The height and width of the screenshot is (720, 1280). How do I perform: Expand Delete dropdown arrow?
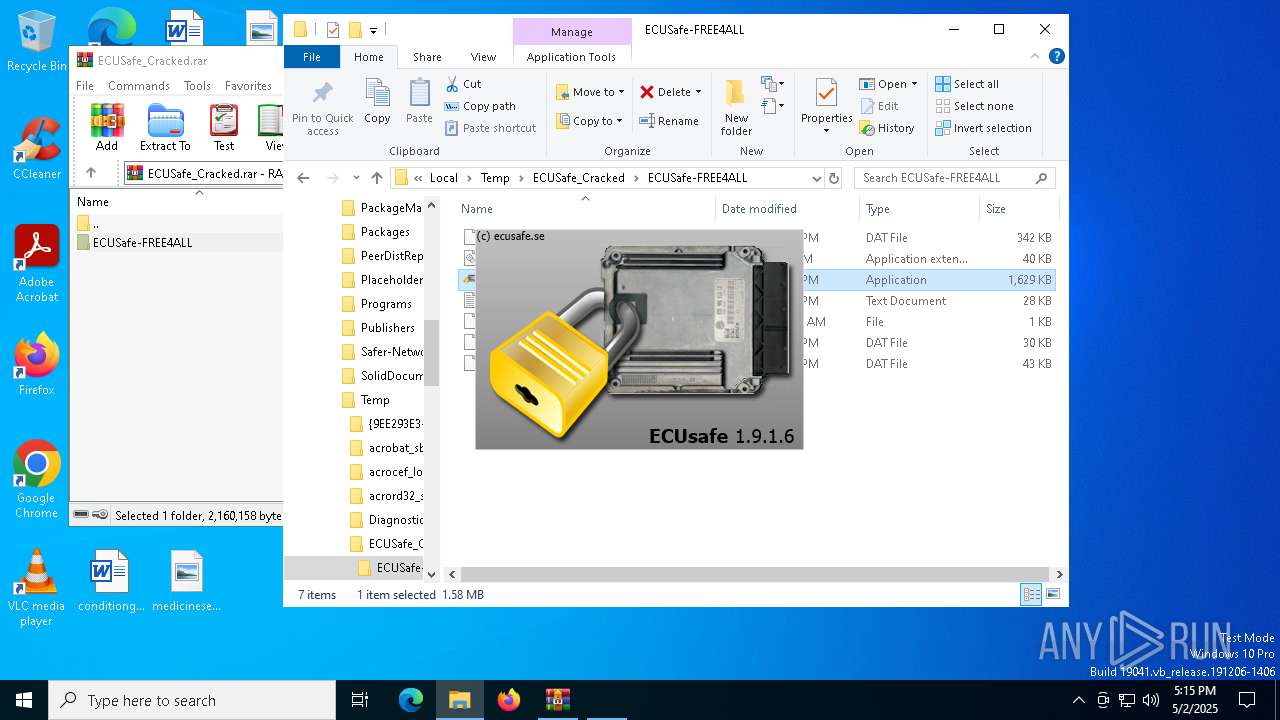698,92
